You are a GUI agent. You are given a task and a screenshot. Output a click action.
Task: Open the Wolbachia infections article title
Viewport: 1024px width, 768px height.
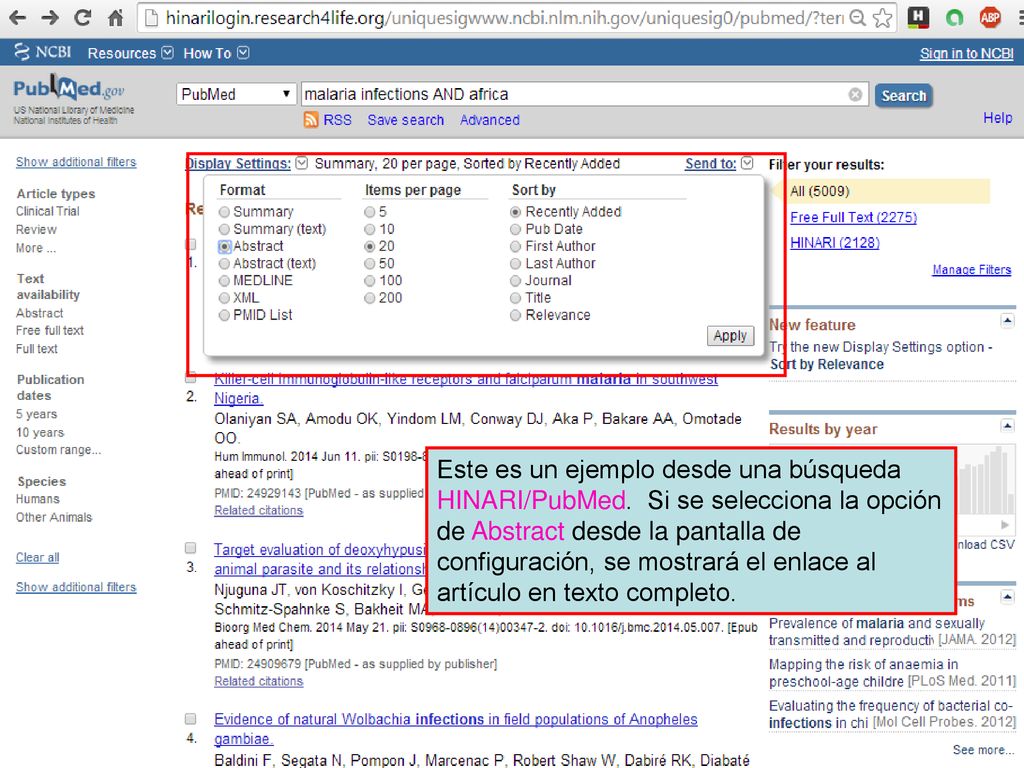click(x=456, y=729)
